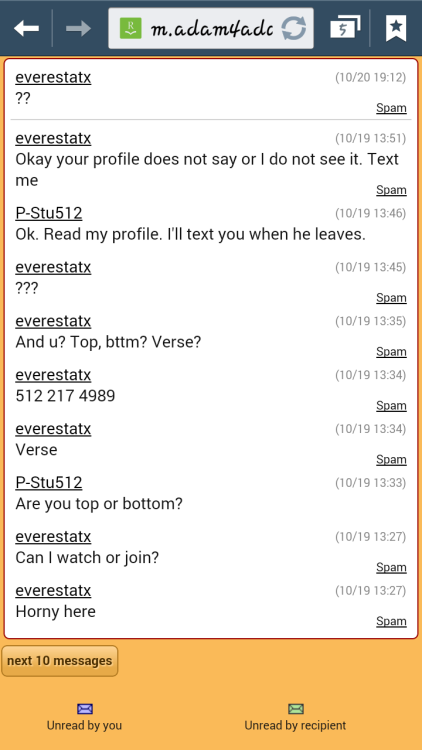Open P-Stu512 profile from the 13:33 message
The width and height of the screenshot is (422, 750).
[49, 483]
